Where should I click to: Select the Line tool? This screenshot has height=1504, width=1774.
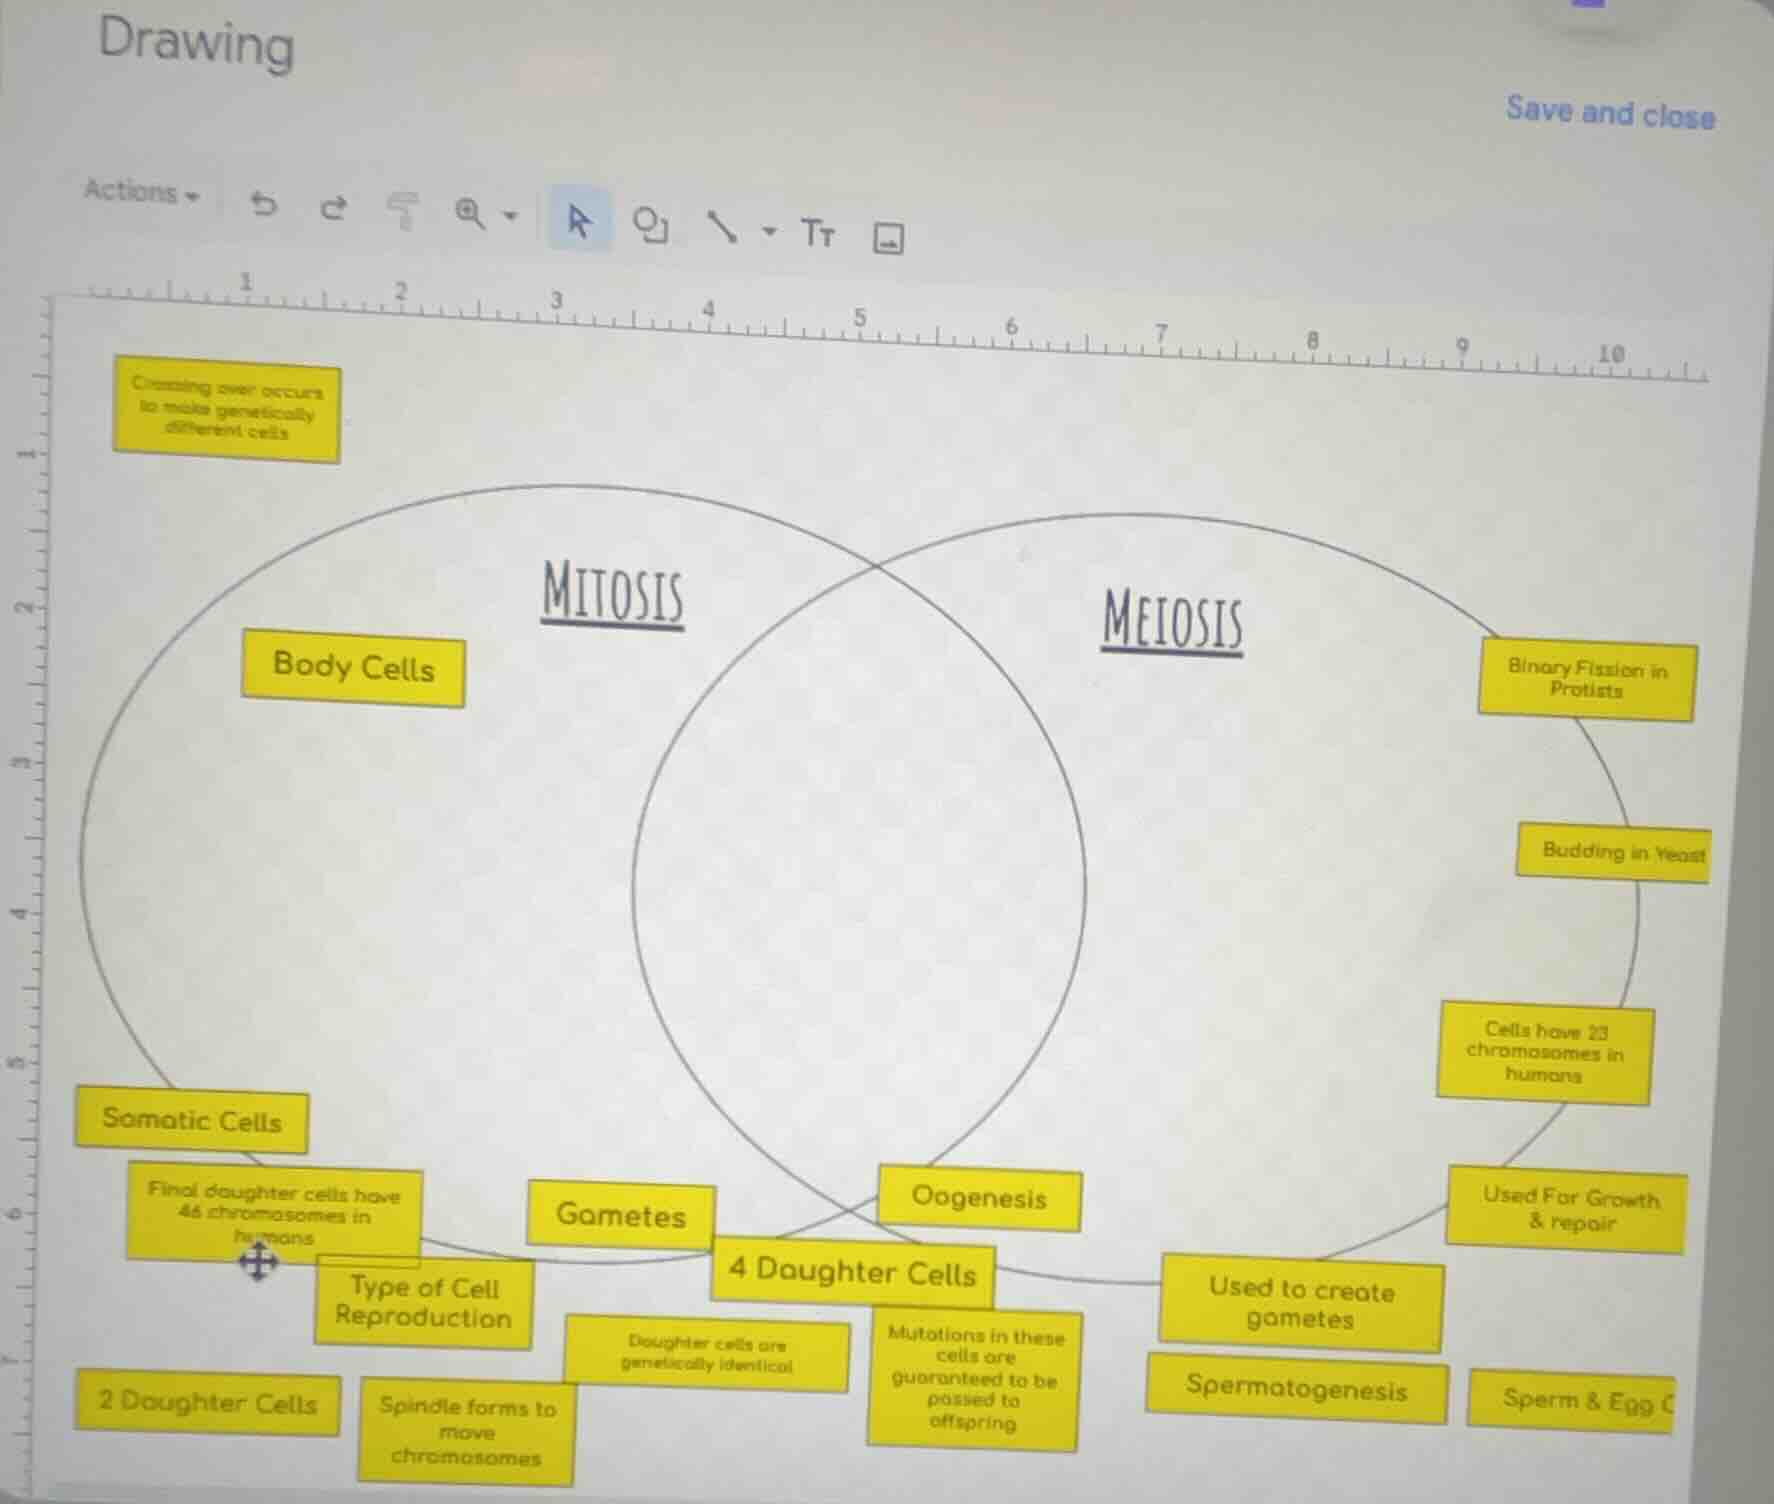click(x=722, y=228)
